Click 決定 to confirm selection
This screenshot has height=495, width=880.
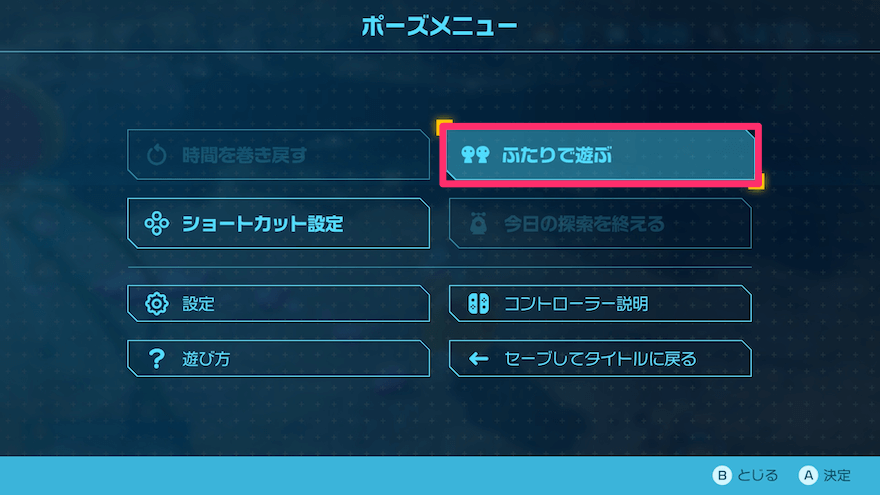[826, 476]
